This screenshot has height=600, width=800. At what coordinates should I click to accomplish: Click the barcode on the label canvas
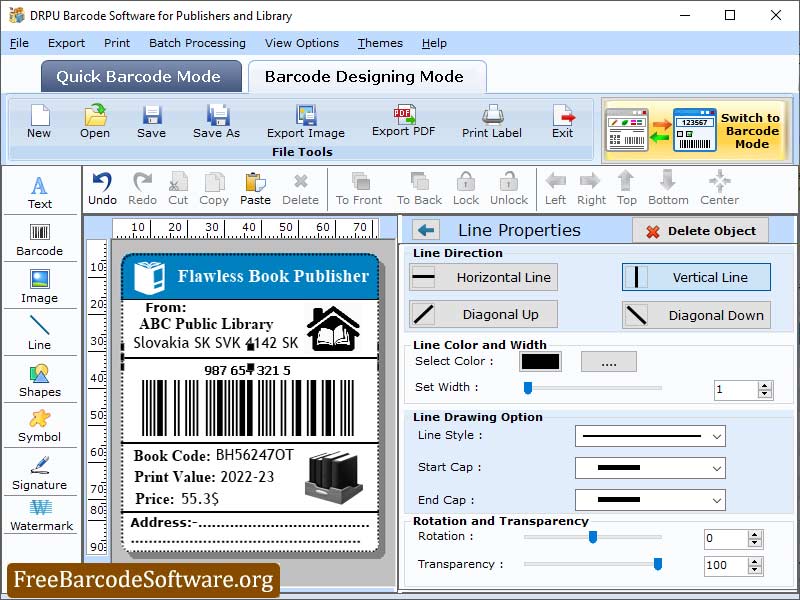(x=247, y=408)
